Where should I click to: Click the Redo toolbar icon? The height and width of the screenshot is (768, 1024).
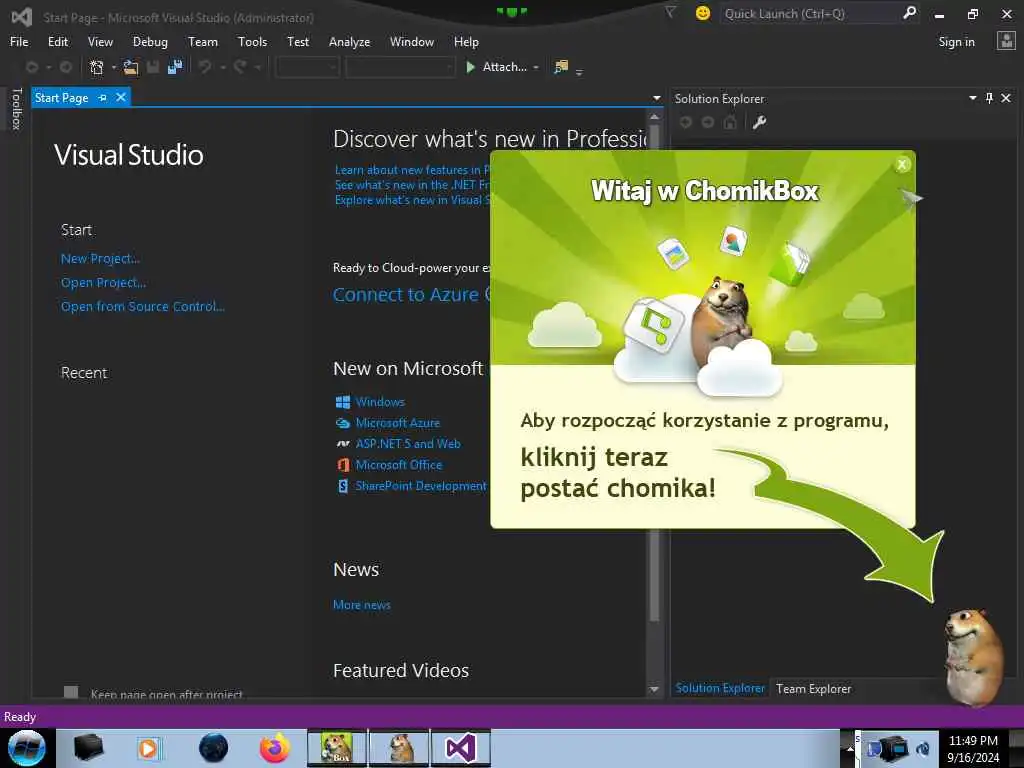240,67
